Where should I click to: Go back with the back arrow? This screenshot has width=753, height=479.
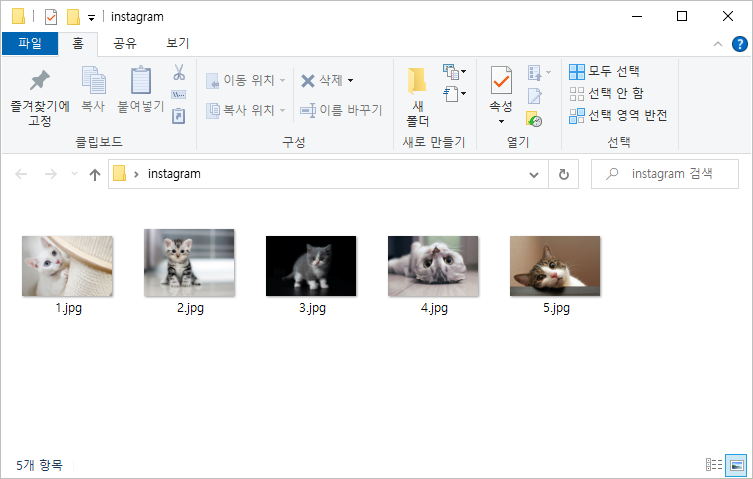[21, 174]
